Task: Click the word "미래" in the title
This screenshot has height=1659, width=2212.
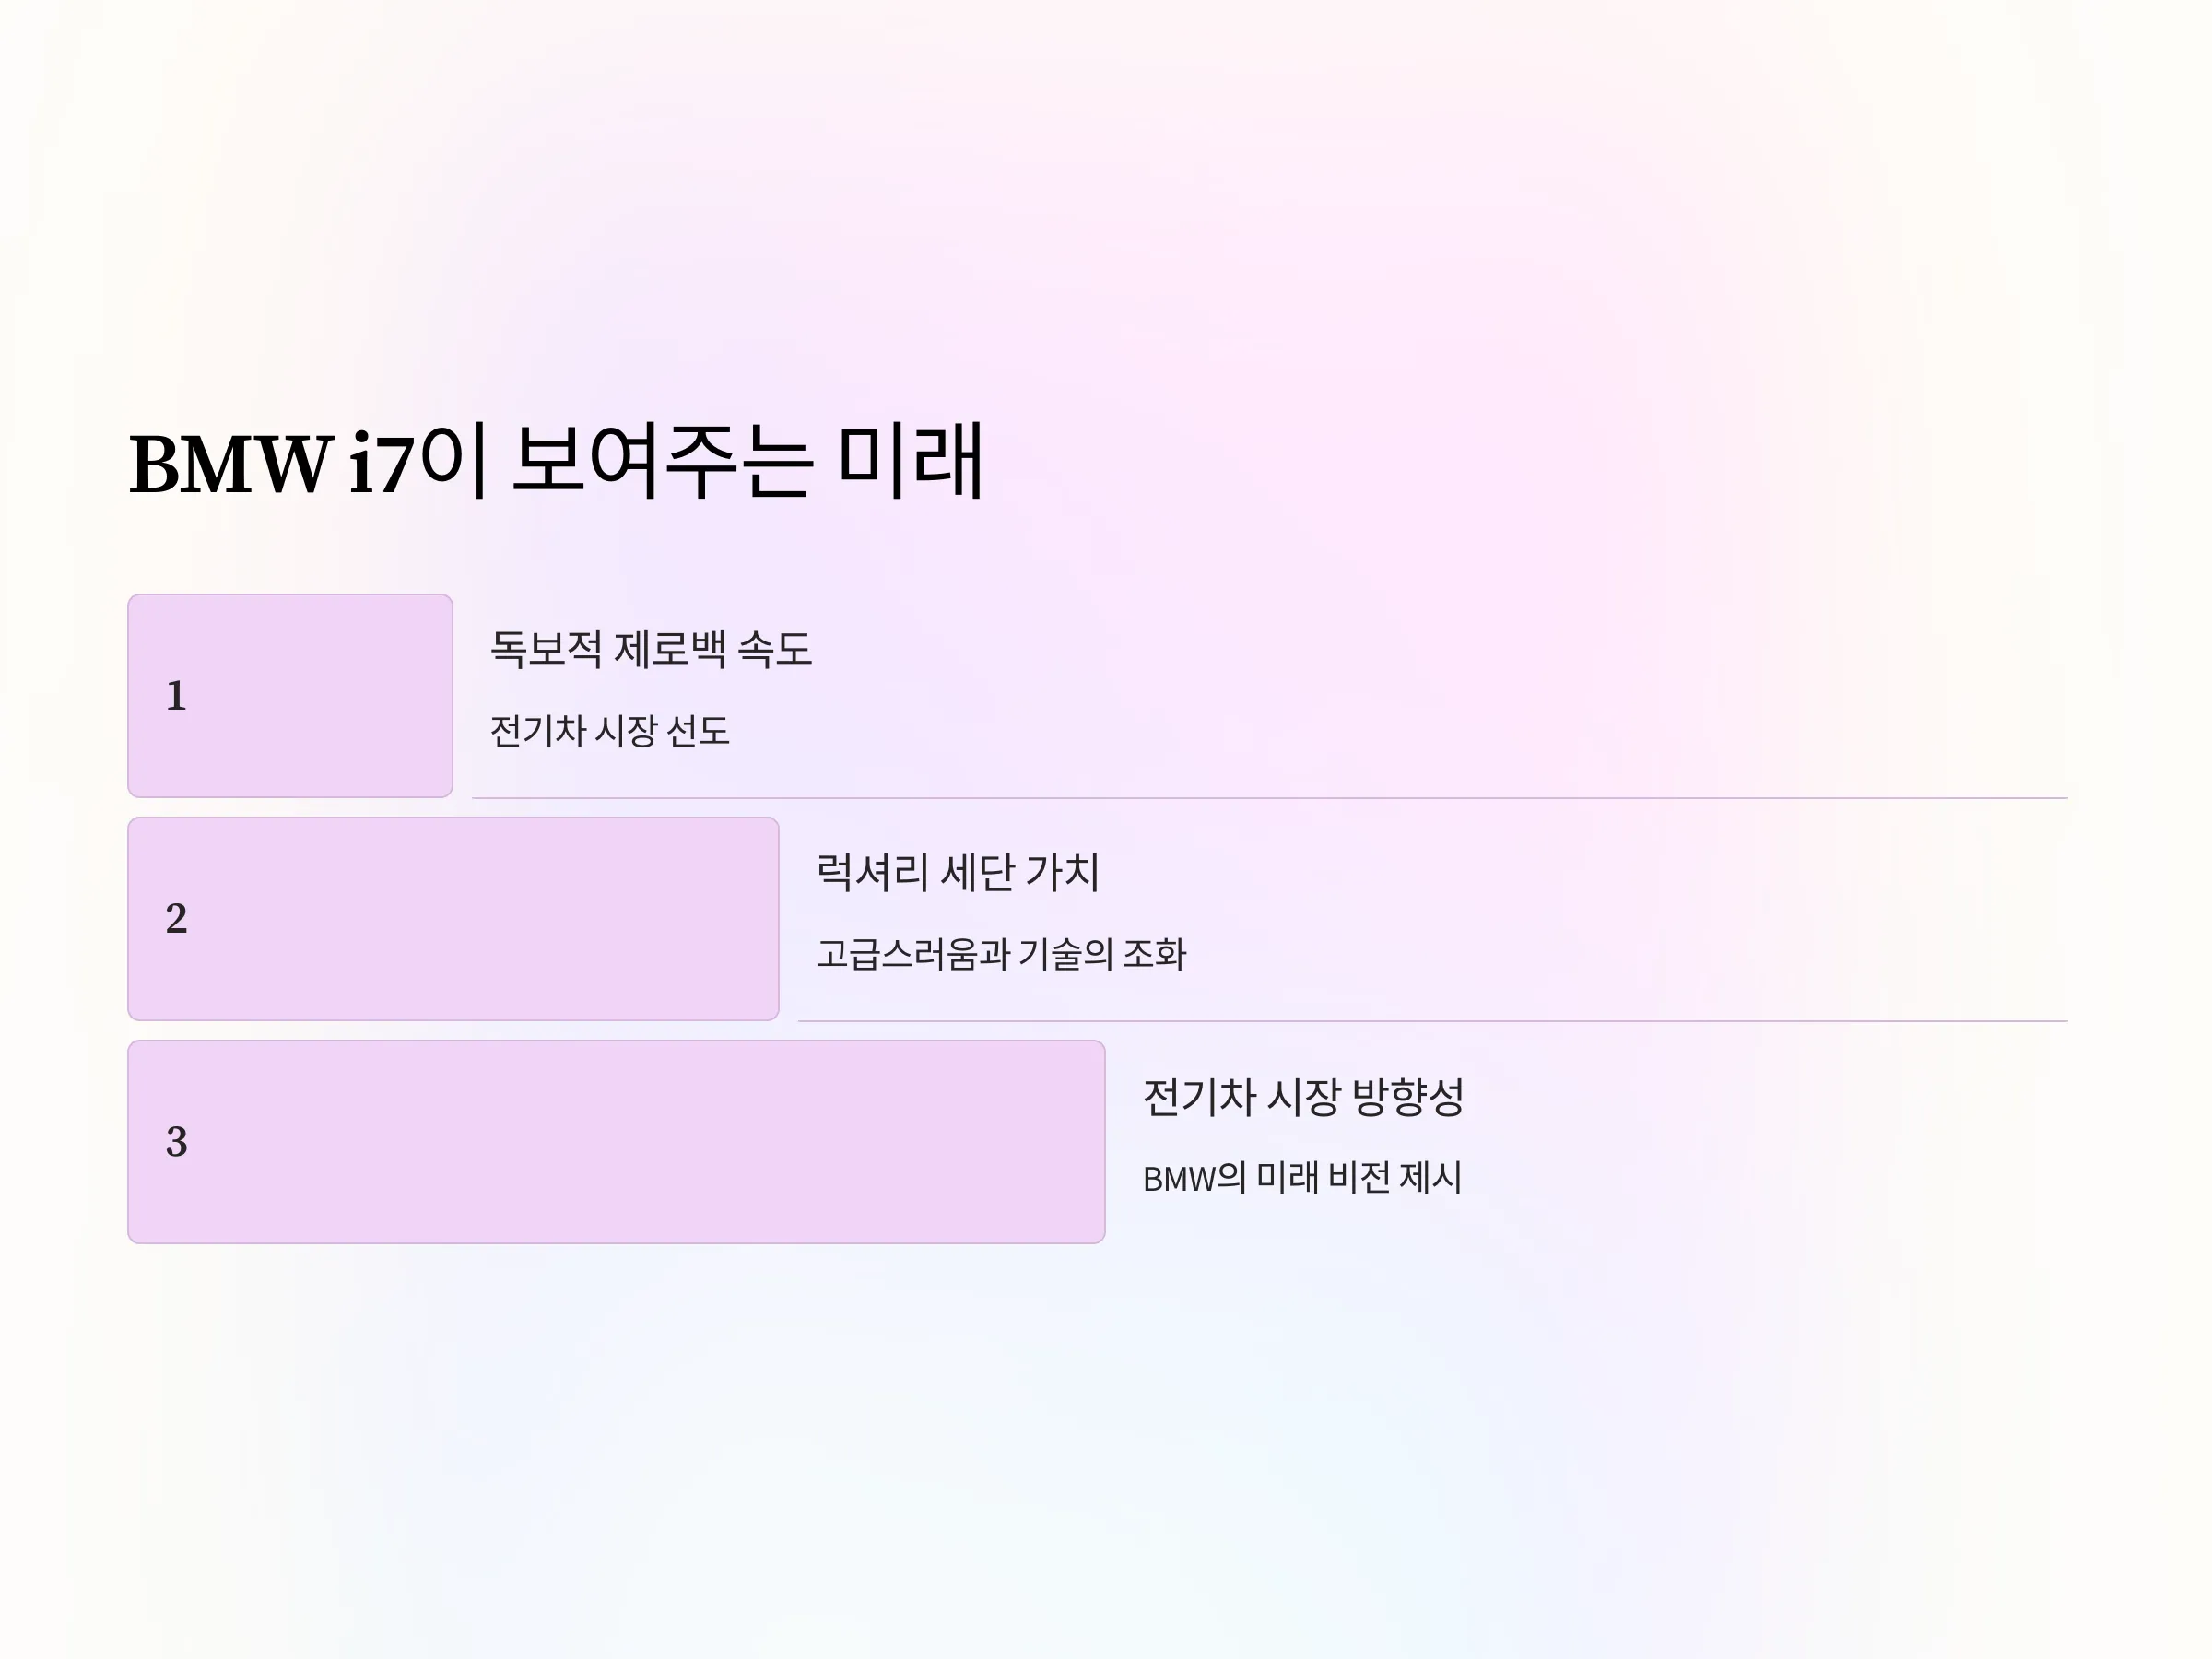Action: 910,461
